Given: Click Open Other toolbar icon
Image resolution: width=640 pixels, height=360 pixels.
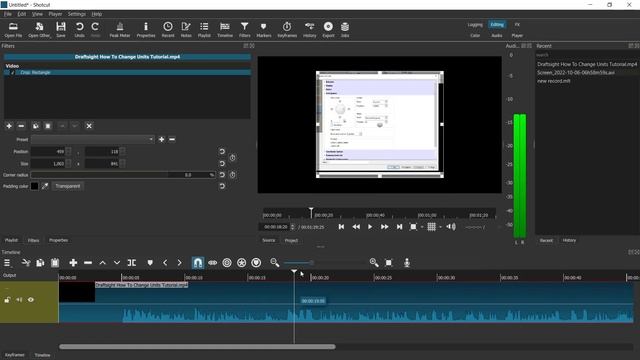Looking at the screenshot, I should coord(39,30).
